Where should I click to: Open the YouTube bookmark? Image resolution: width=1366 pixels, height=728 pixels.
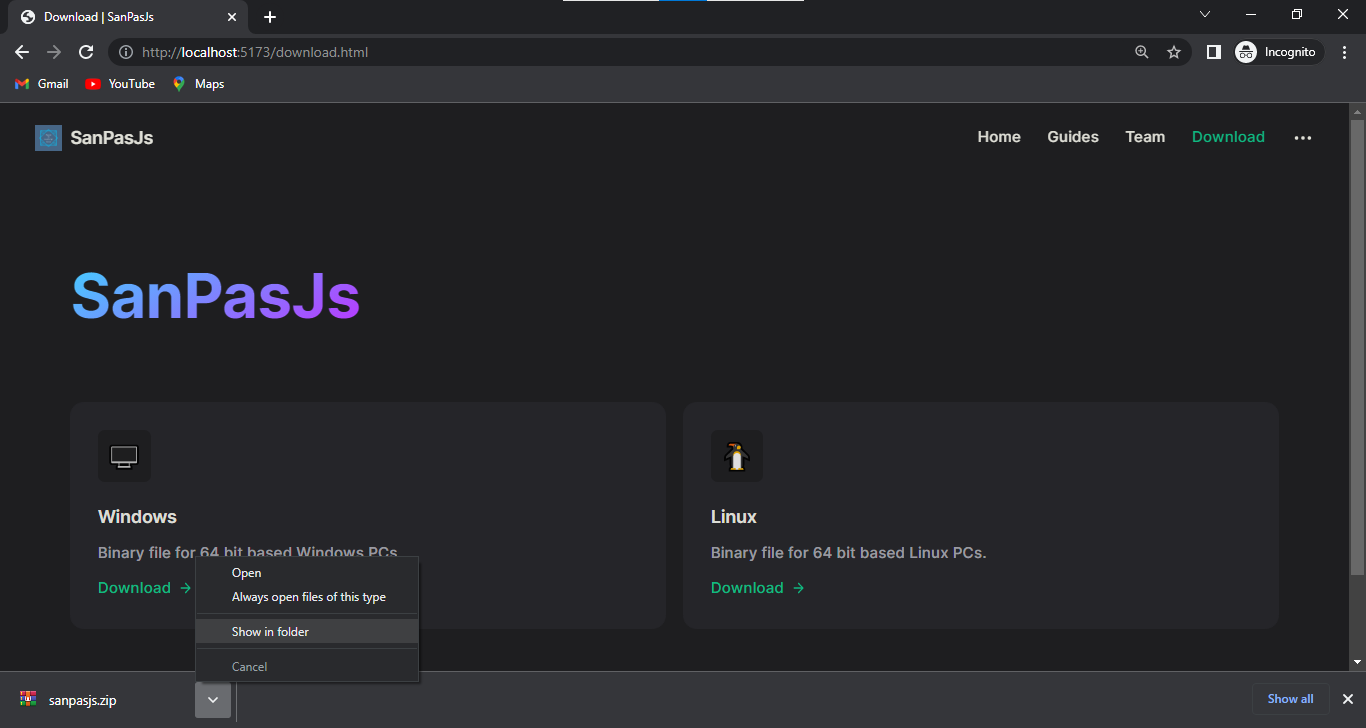pyautogui.click(x=120, y=84)
